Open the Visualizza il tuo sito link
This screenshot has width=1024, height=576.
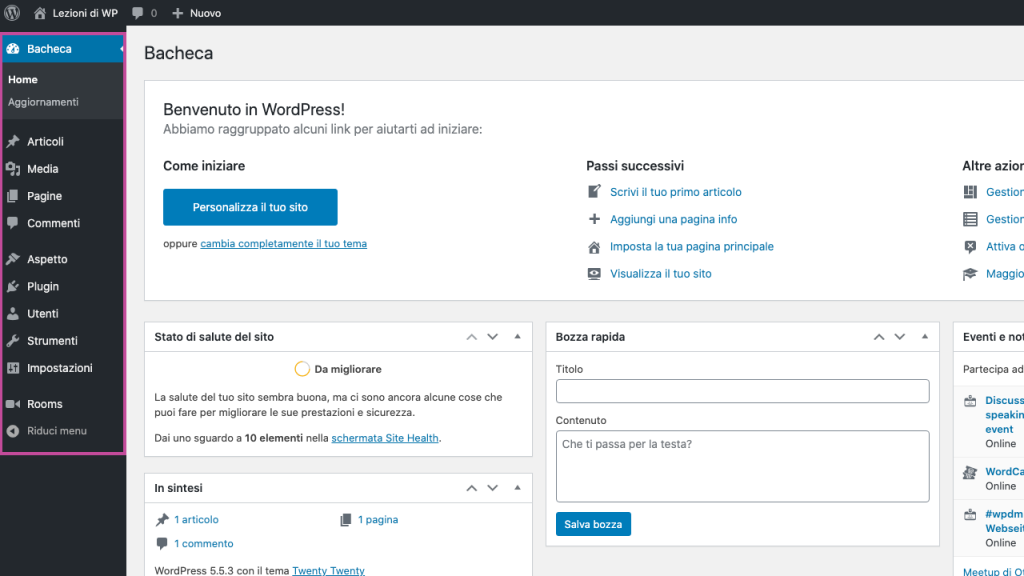tap(660, 274)
